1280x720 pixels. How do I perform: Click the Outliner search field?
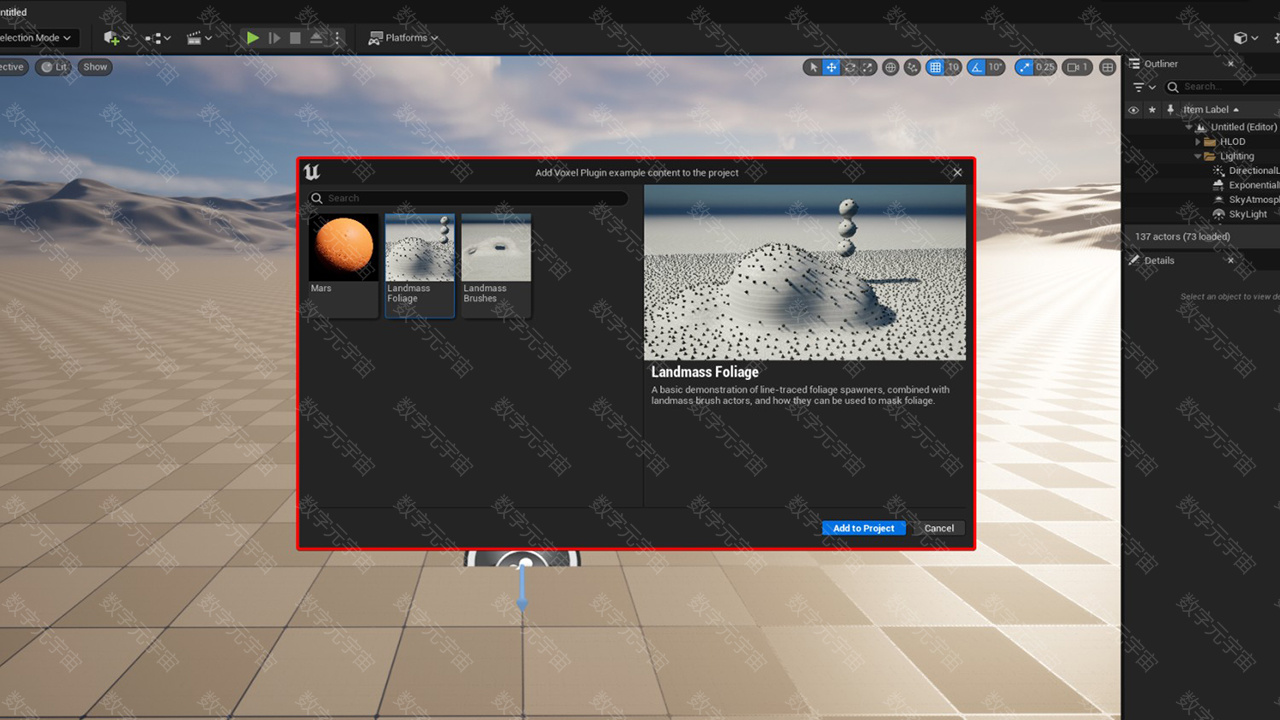coord(1223,87)
